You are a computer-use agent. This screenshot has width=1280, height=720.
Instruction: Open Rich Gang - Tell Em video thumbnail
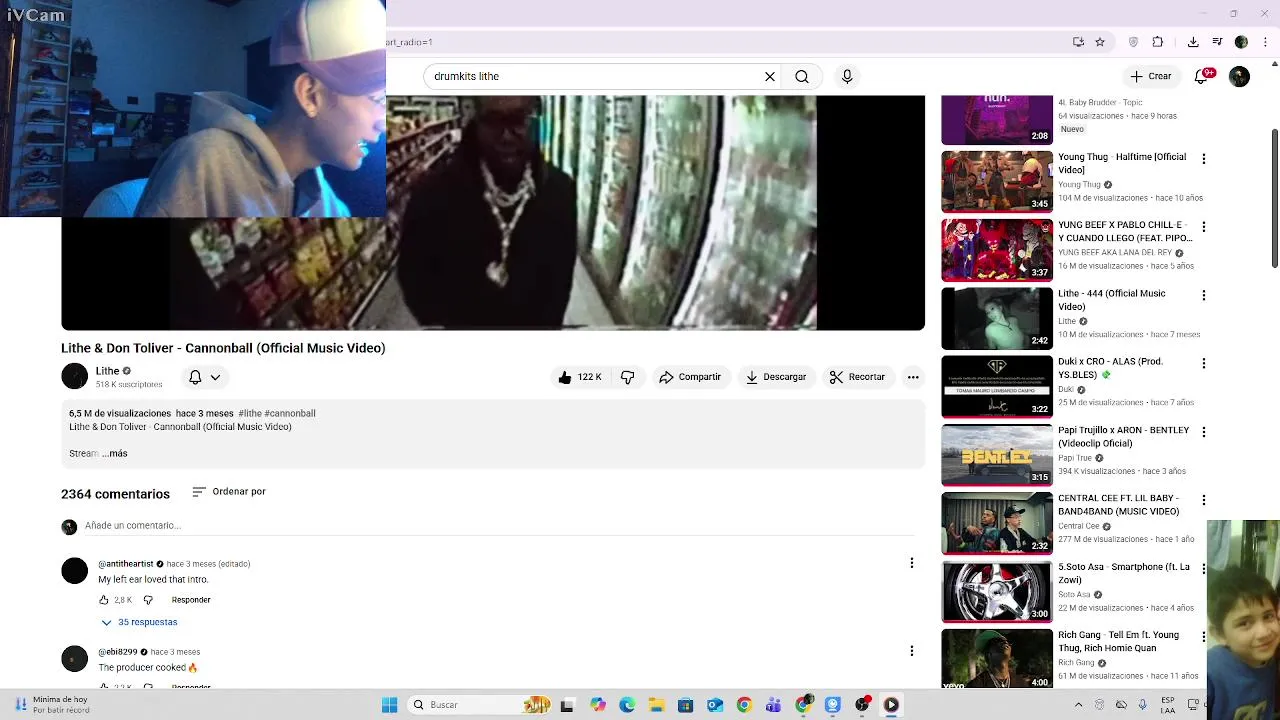coord(997,657)
